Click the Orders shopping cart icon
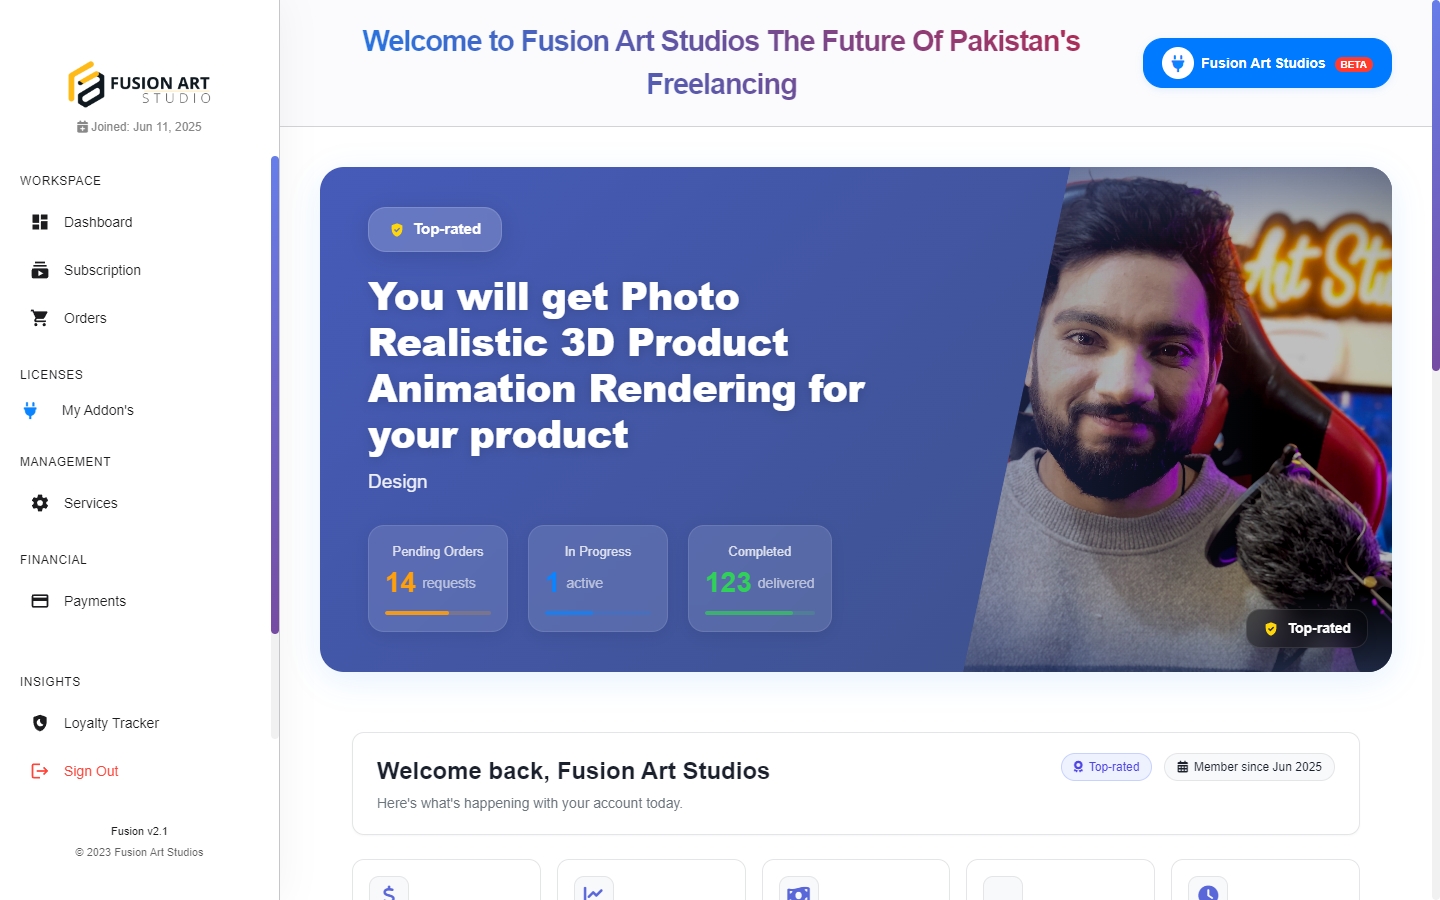Image resolution: width=1440 pixels, height=900 pixels. [x=40, y=318]
